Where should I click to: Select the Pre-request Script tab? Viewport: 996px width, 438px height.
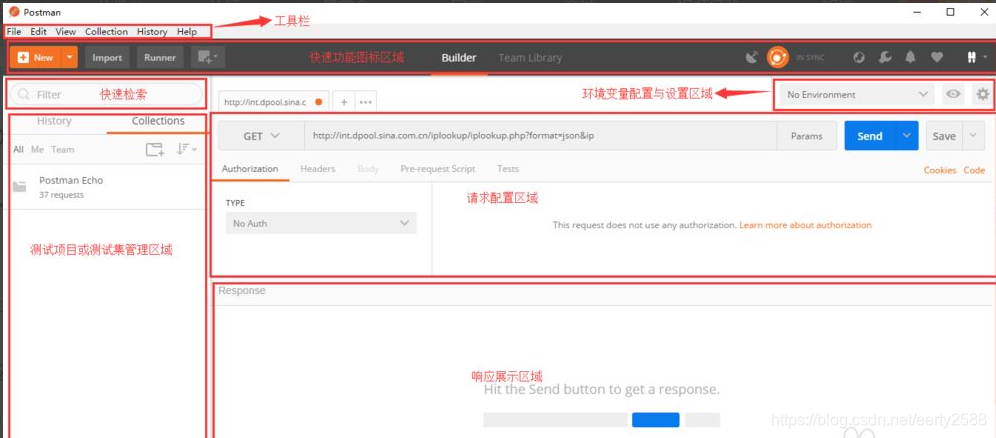[438, 169]
